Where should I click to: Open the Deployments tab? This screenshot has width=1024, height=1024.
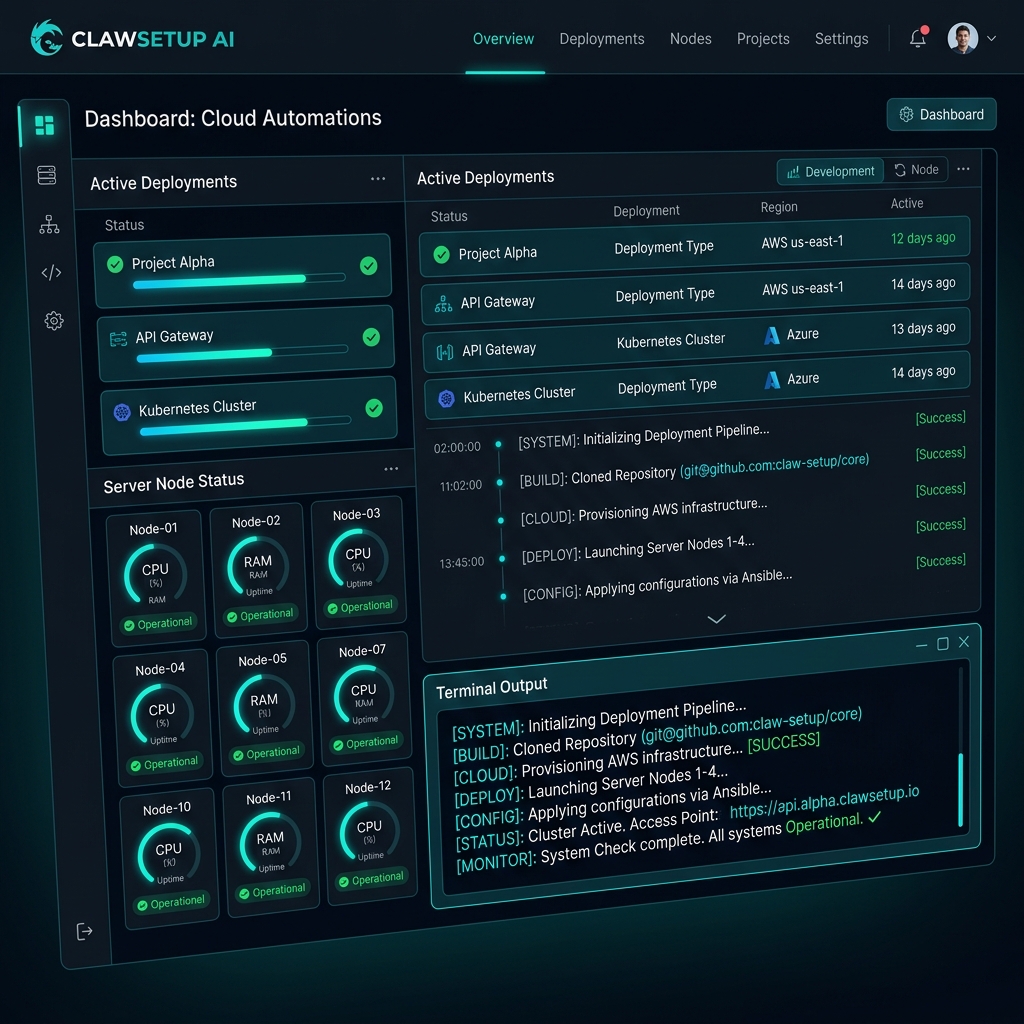coord(601,39)
